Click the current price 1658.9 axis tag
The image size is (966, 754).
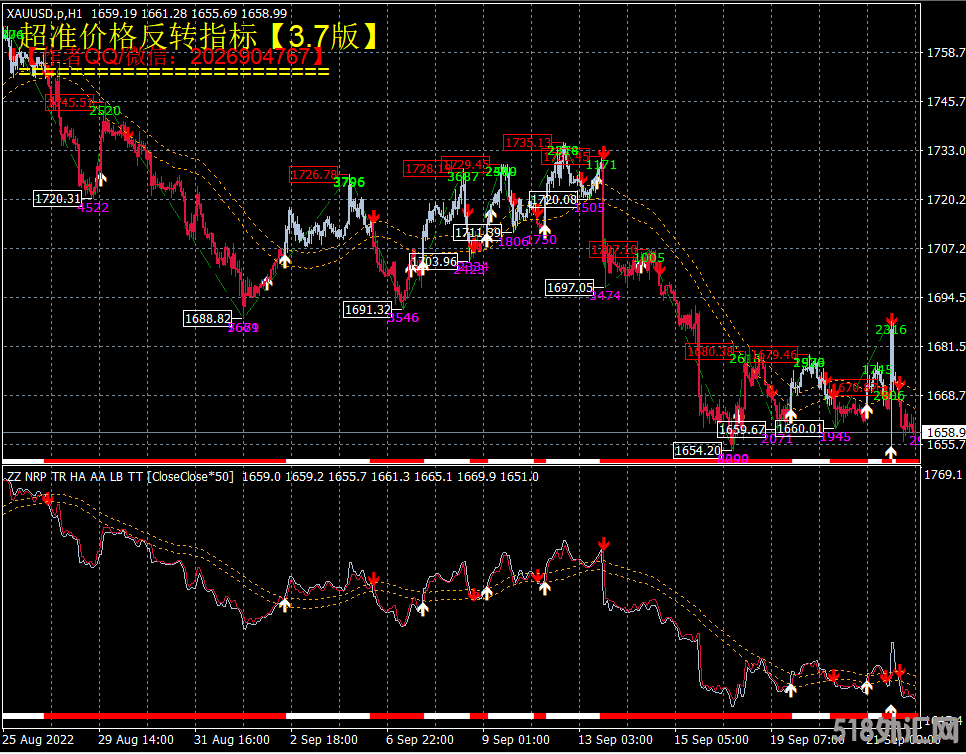coord(942,432)
